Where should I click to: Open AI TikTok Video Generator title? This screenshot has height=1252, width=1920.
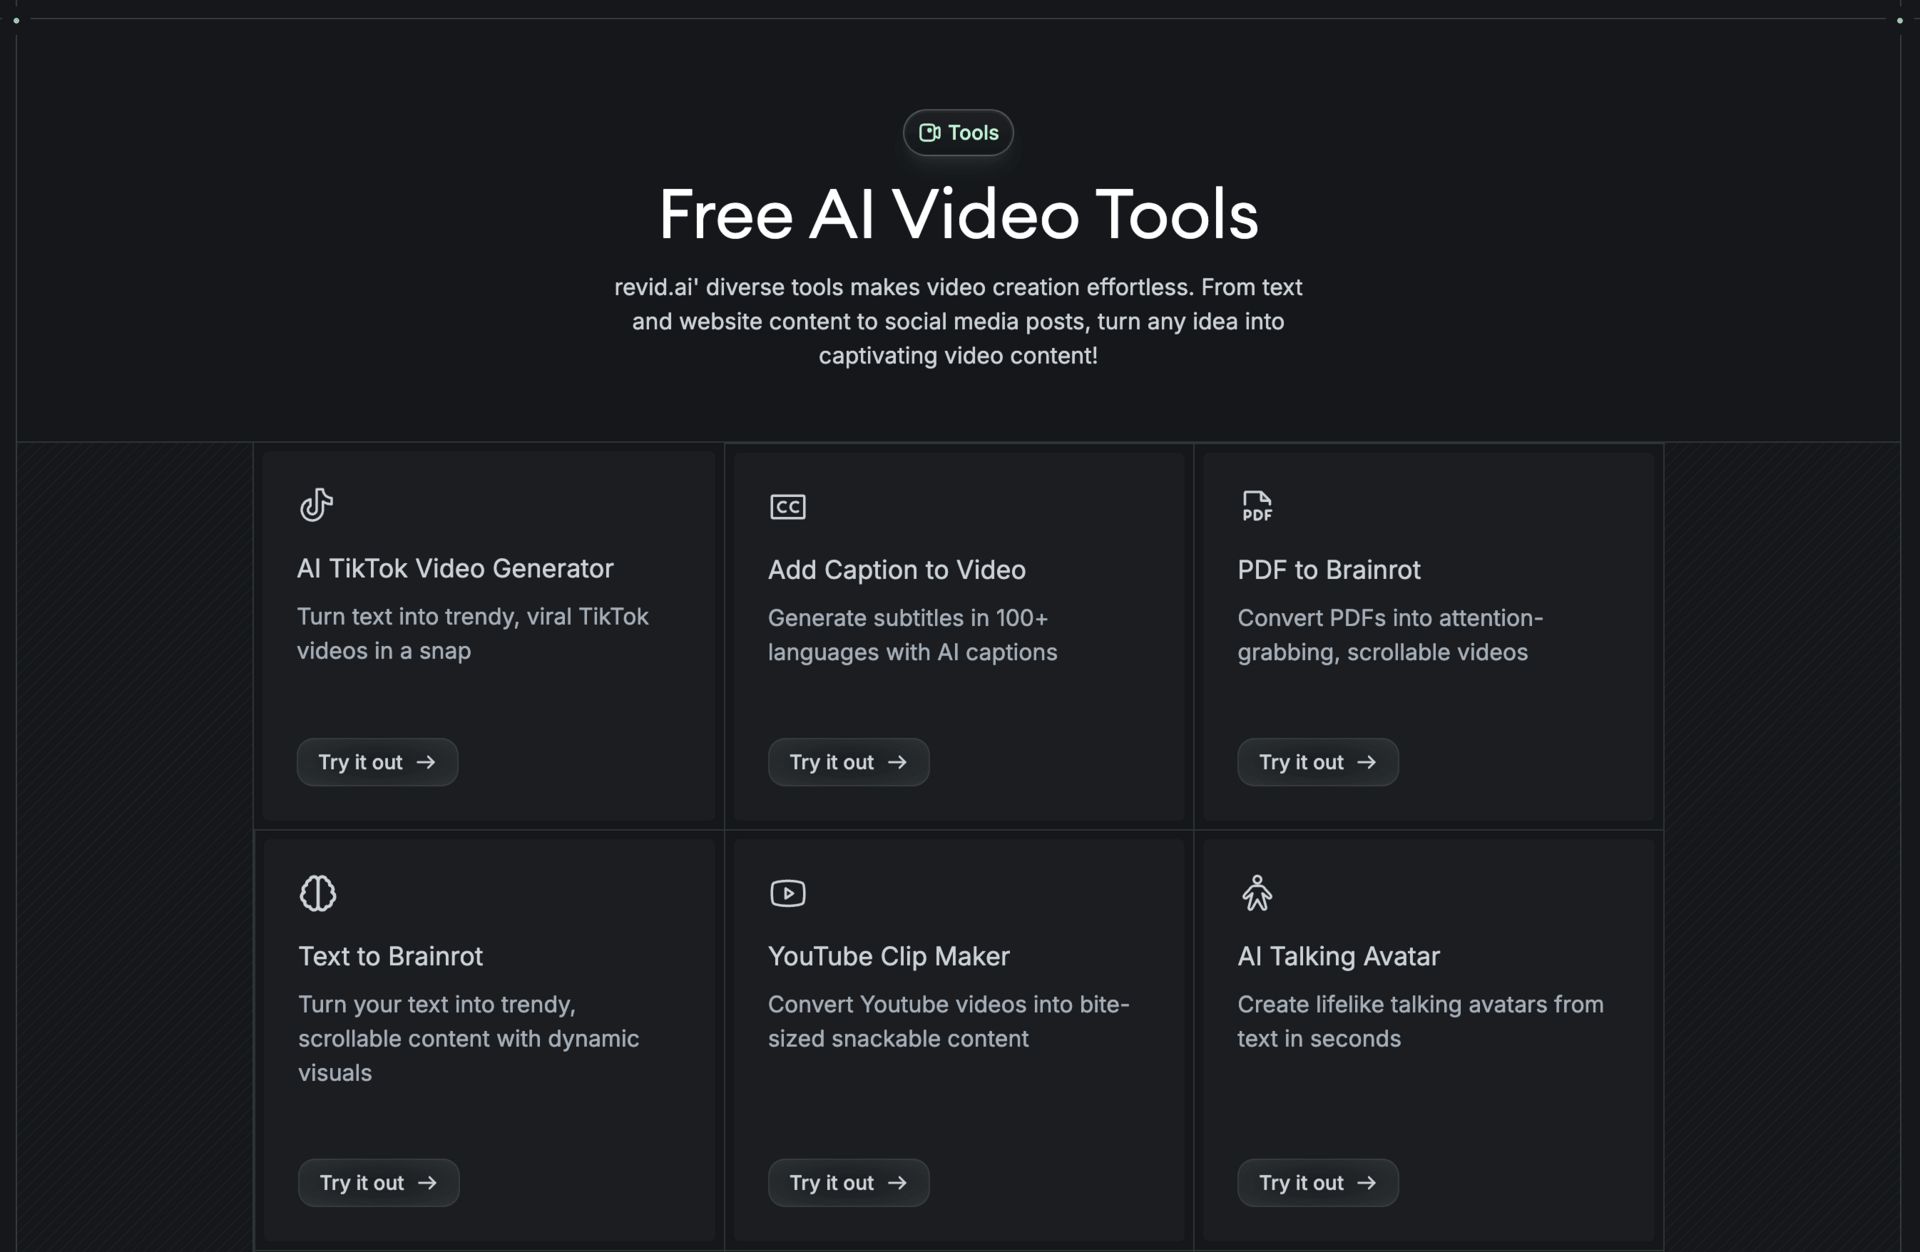tap(455, 569)
